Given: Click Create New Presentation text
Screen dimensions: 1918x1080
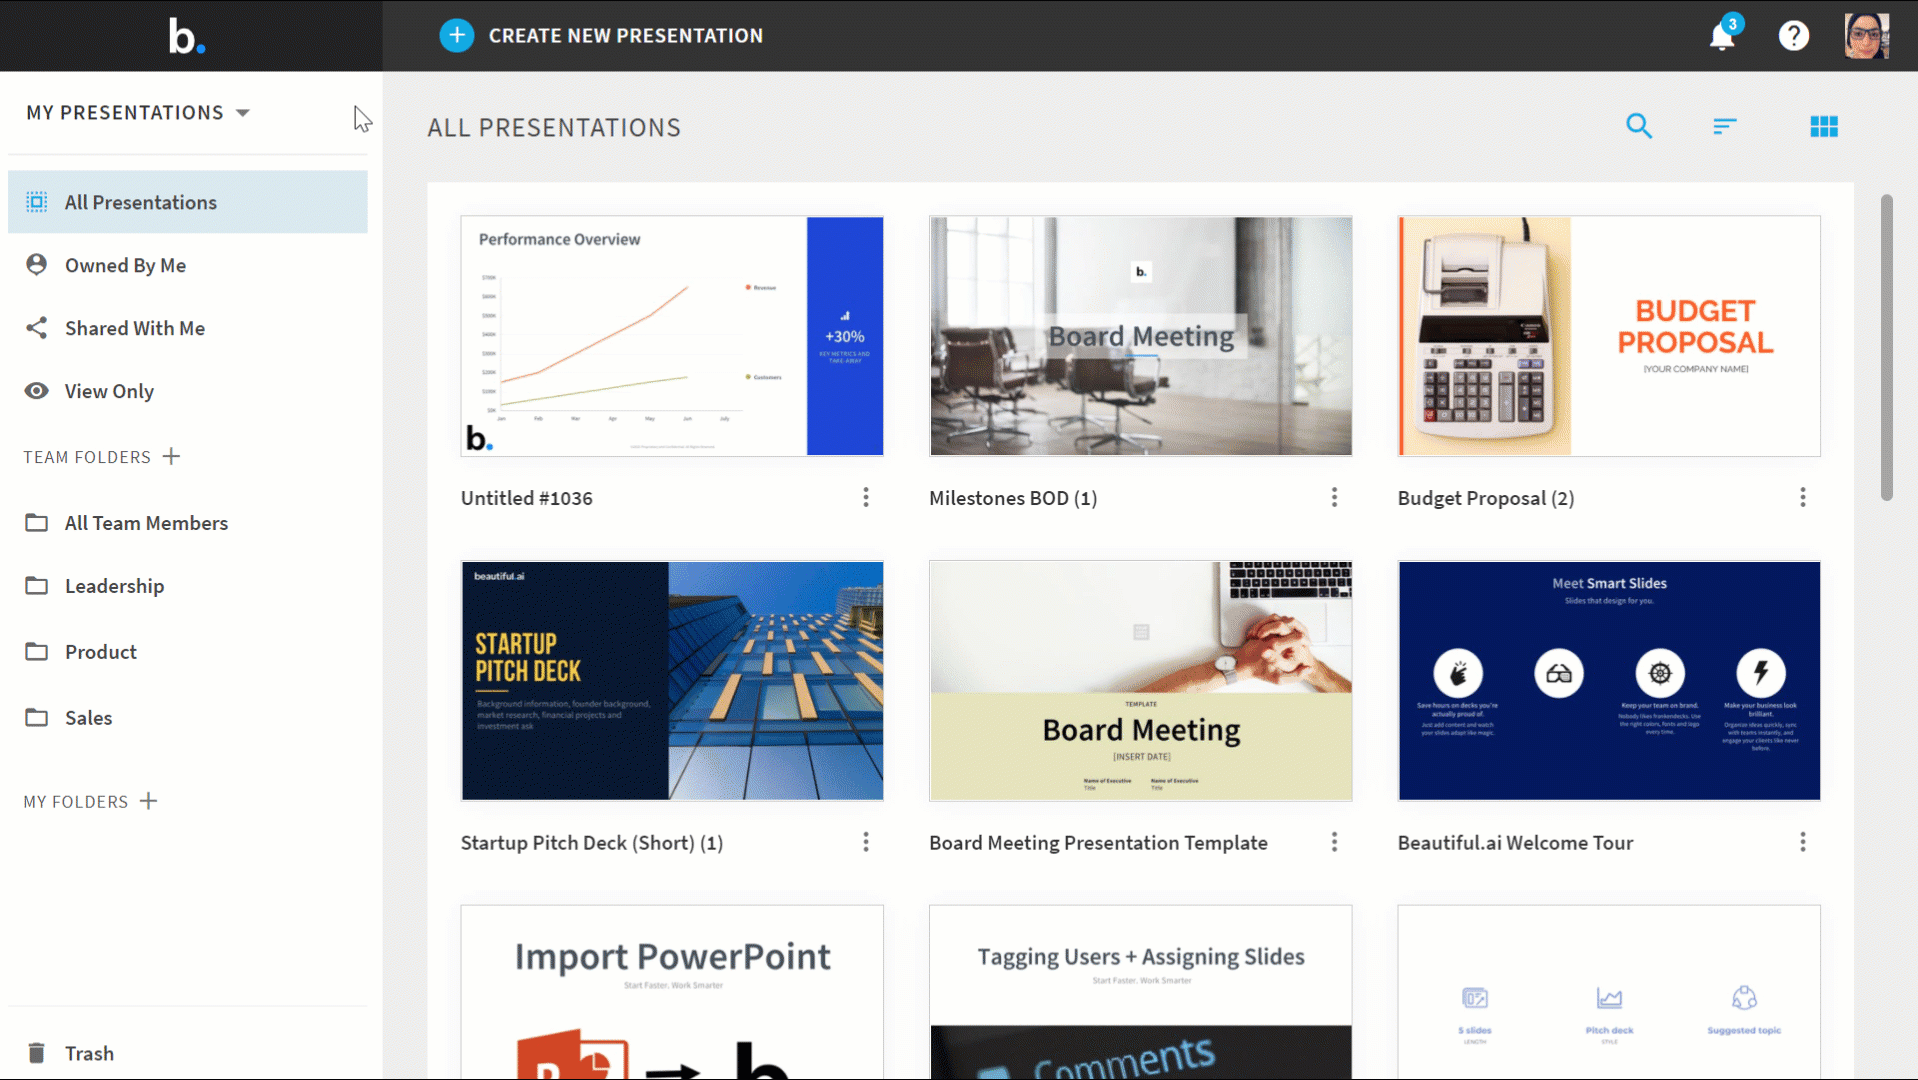Looking at the screenshot, I should (x=626, y=36).
